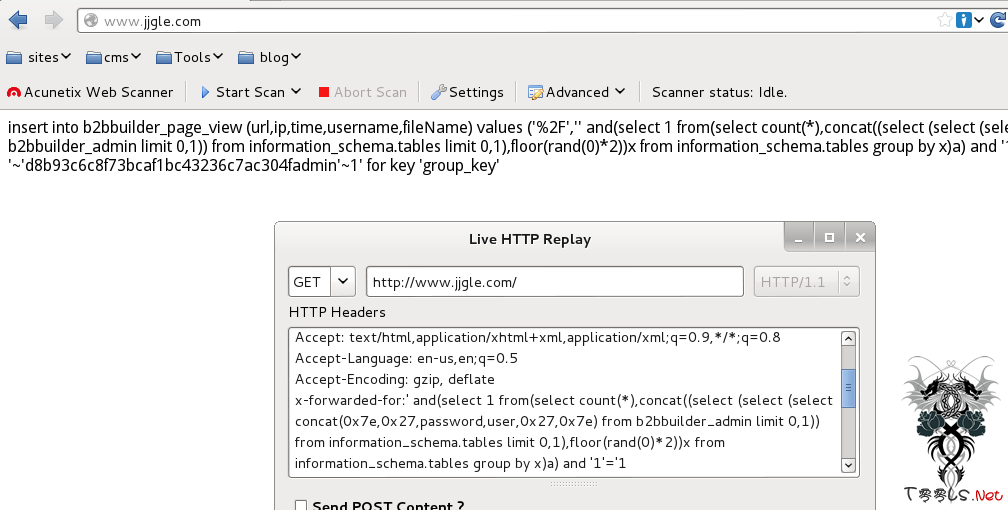Click the Accept: text/html header line
The height and width of the screenshot is (510, 1008).
(x=537, y=337)
